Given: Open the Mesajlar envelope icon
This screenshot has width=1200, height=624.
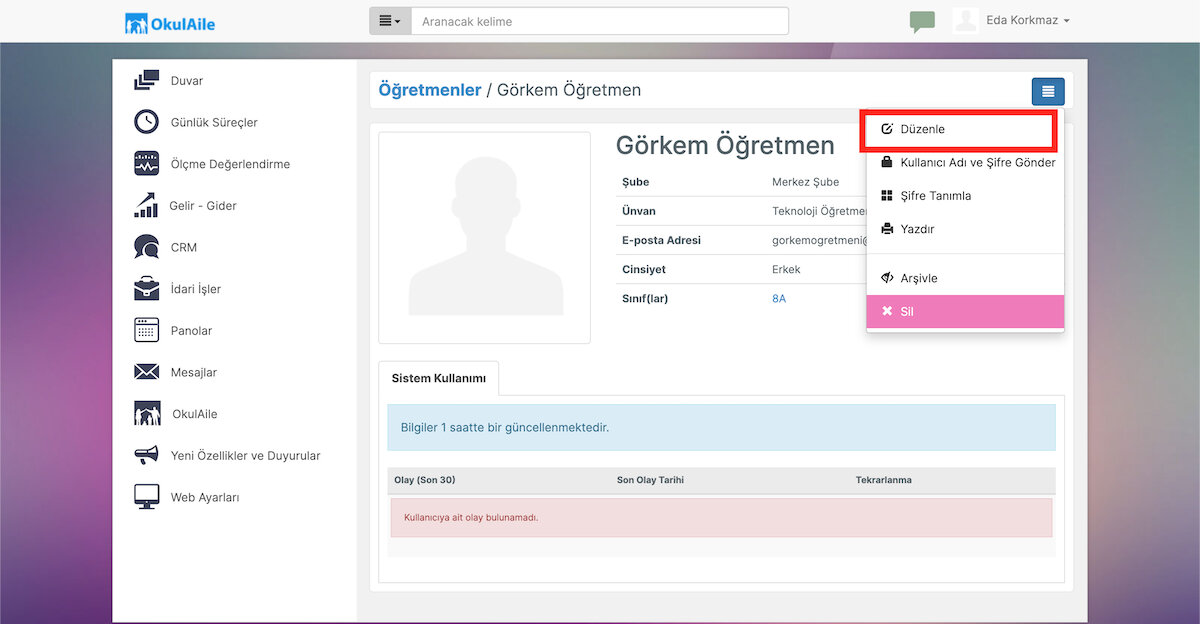Looking at the screenshot, I should point(147,372).
